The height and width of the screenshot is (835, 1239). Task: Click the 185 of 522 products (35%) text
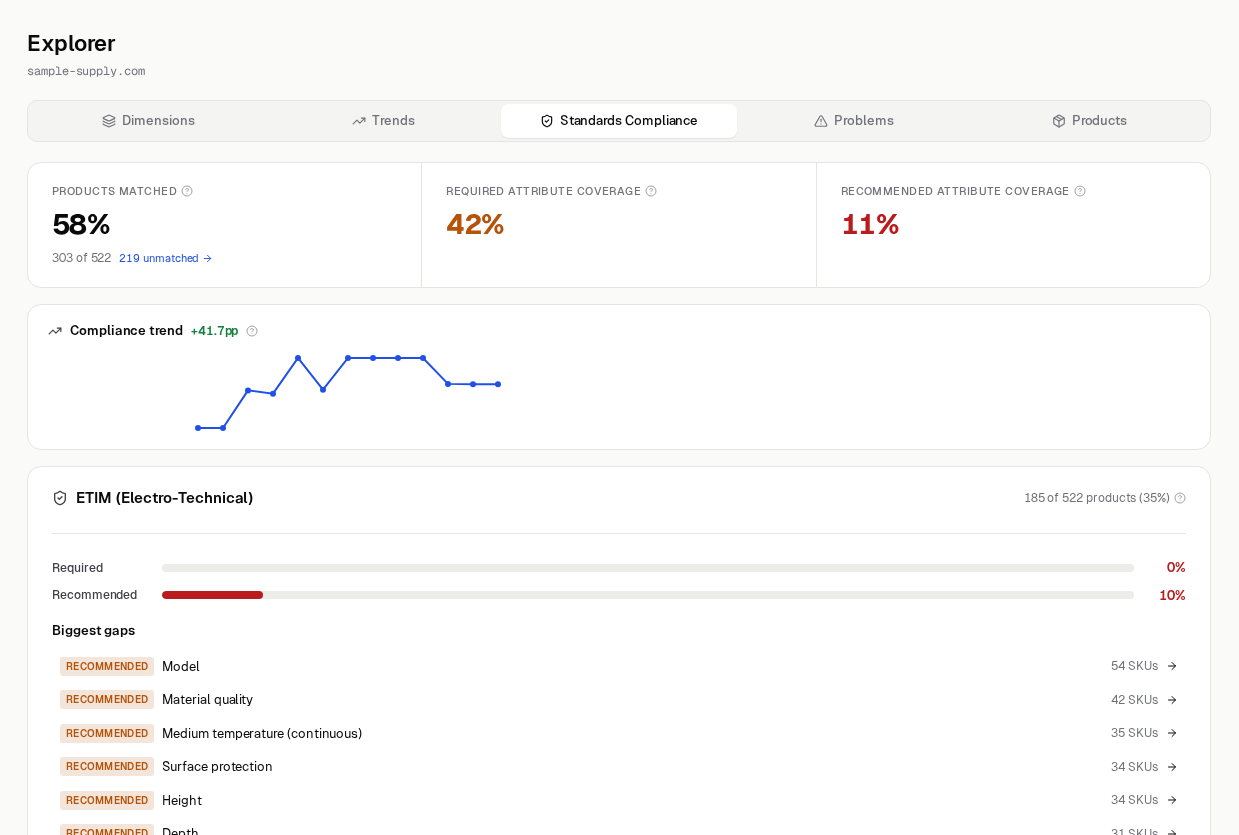coord(1097,498)
